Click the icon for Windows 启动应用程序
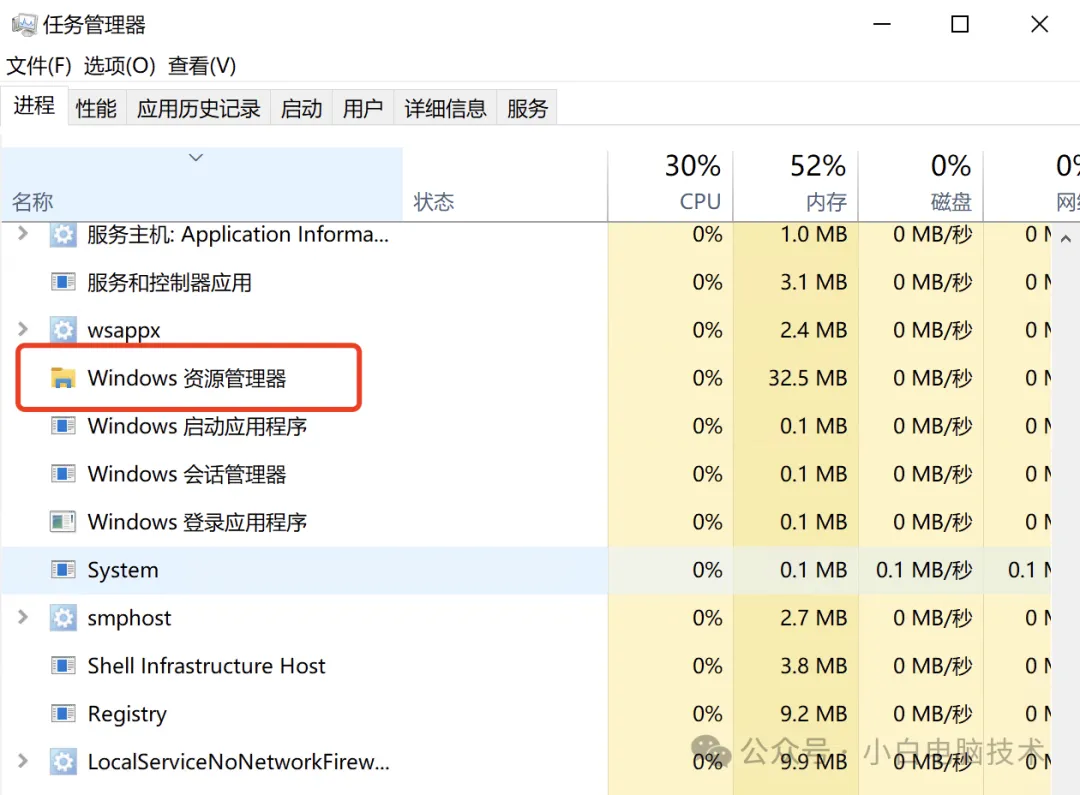 [63, 426]
